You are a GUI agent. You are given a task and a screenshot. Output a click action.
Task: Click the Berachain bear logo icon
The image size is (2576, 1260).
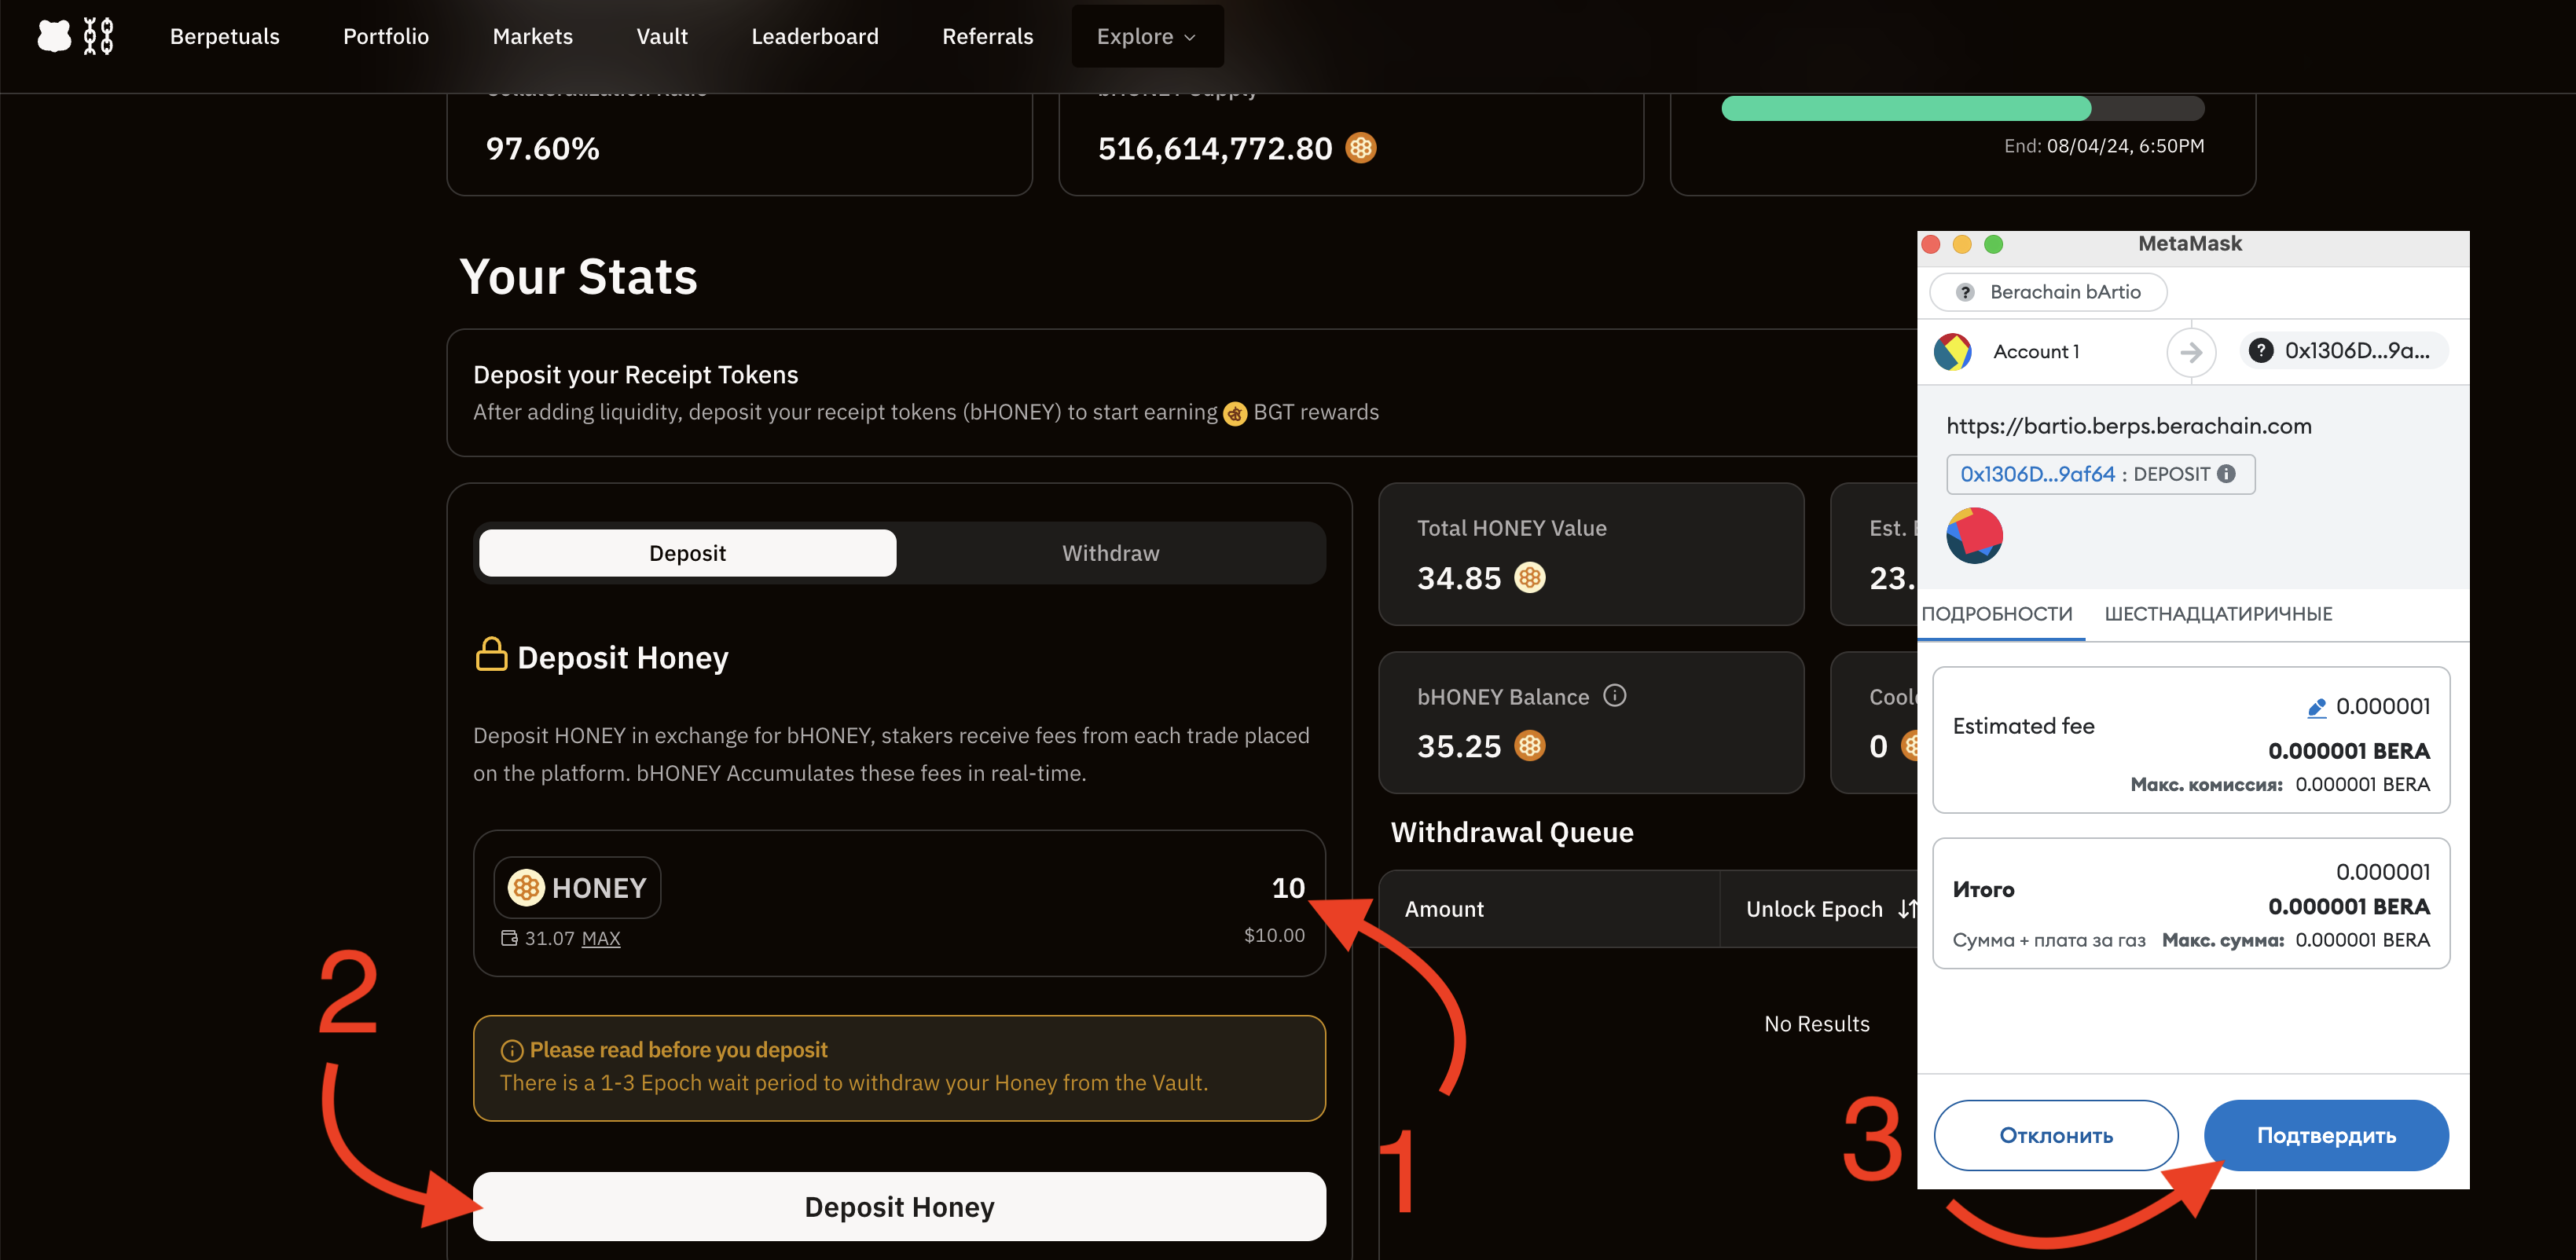54,36
